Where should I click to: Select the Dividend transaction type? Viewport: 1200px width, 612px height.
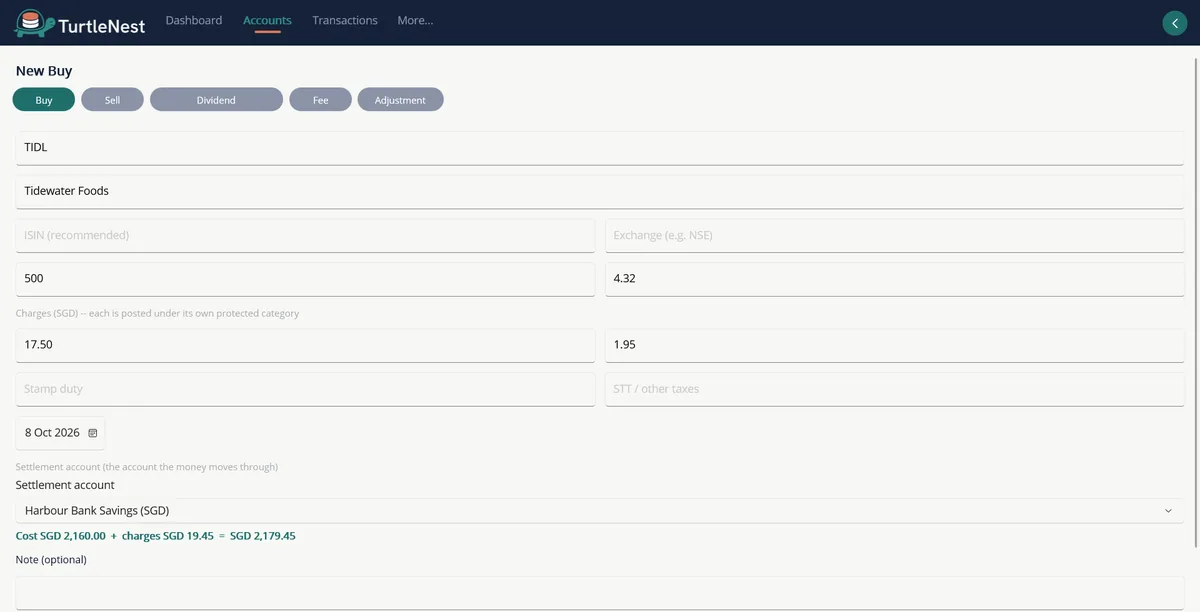[x=216, y=100]
